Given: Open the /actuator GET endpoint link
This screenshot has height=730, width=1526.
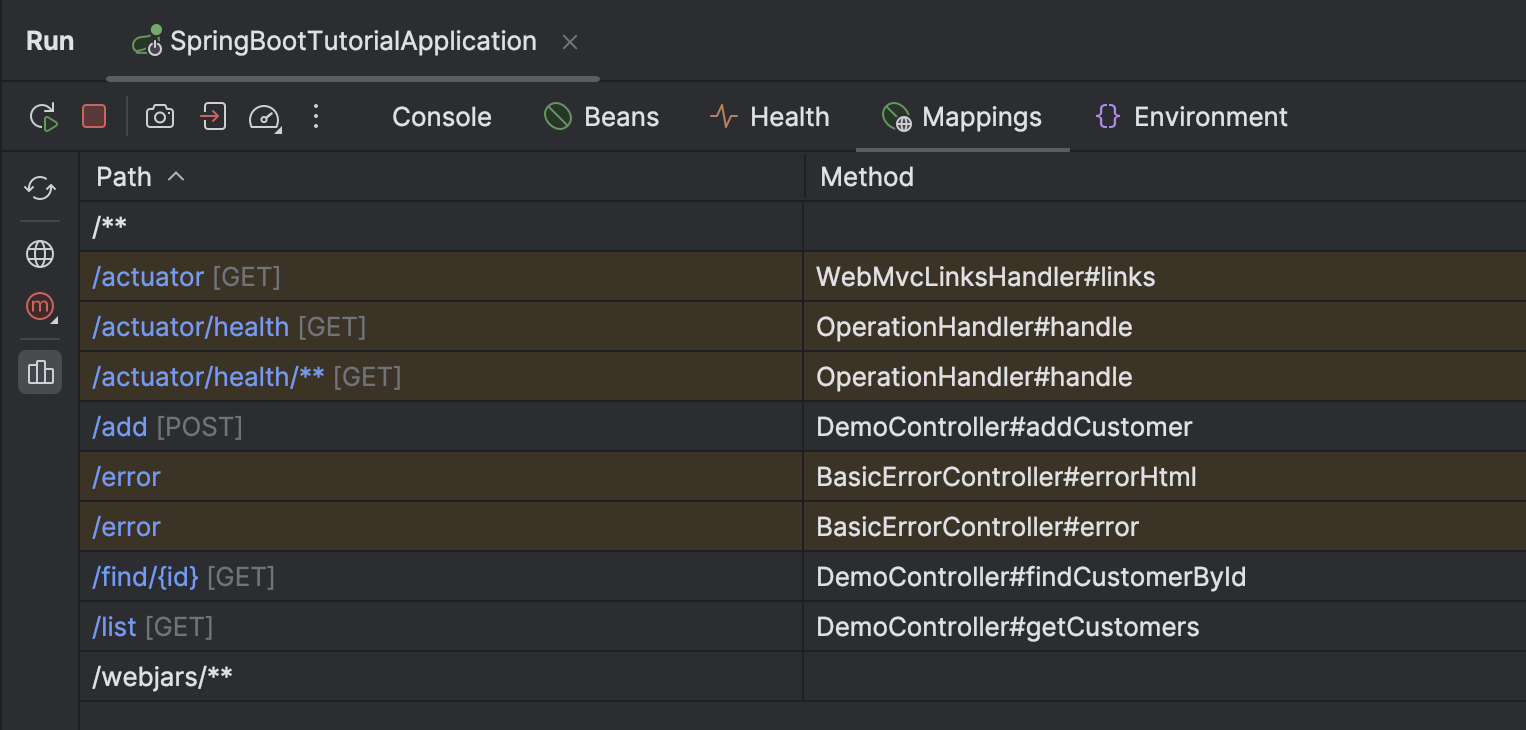Looking at the screenshot, I should pos(148,276).
